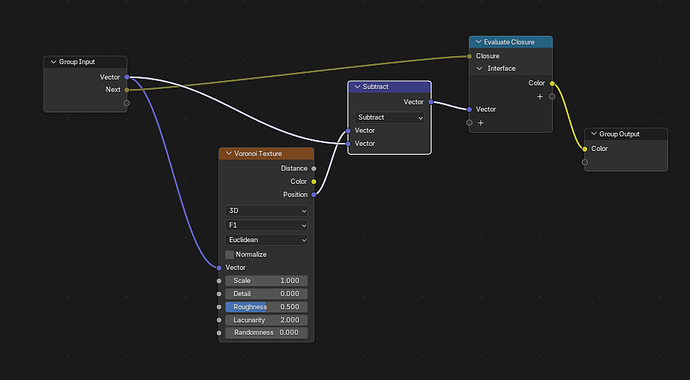Click the Group Input Vector output socket

click(x=127, y=77)
